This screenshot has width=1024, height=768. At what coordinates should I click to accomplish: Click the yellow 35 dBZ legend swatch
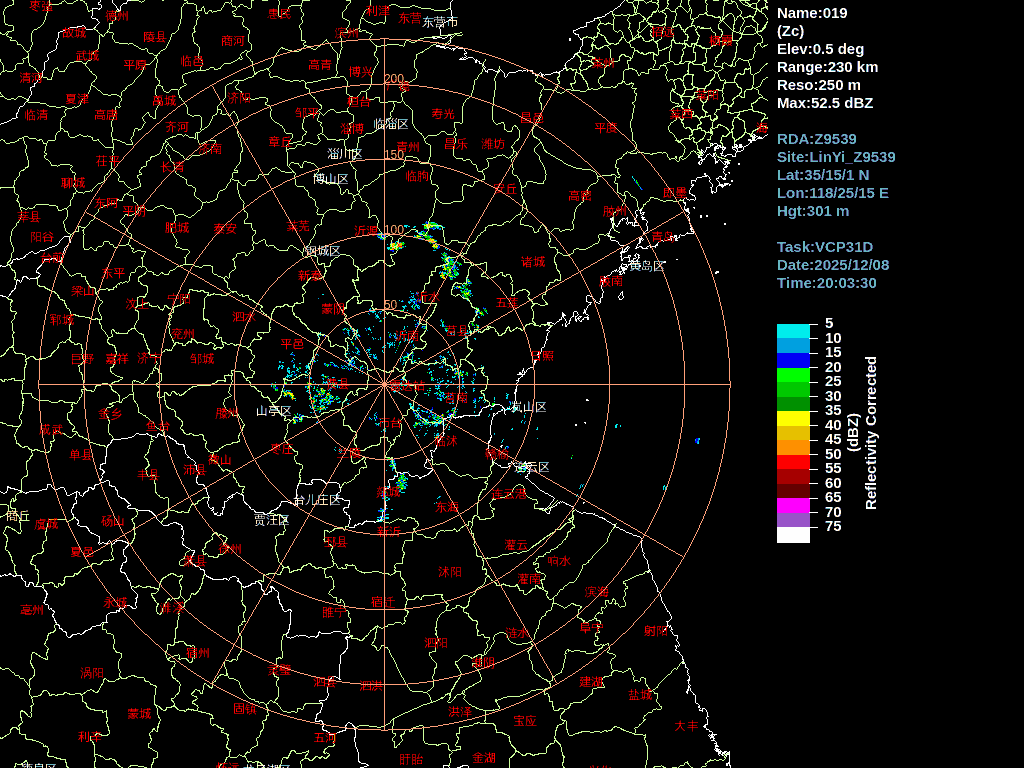[x=793, y=418]
